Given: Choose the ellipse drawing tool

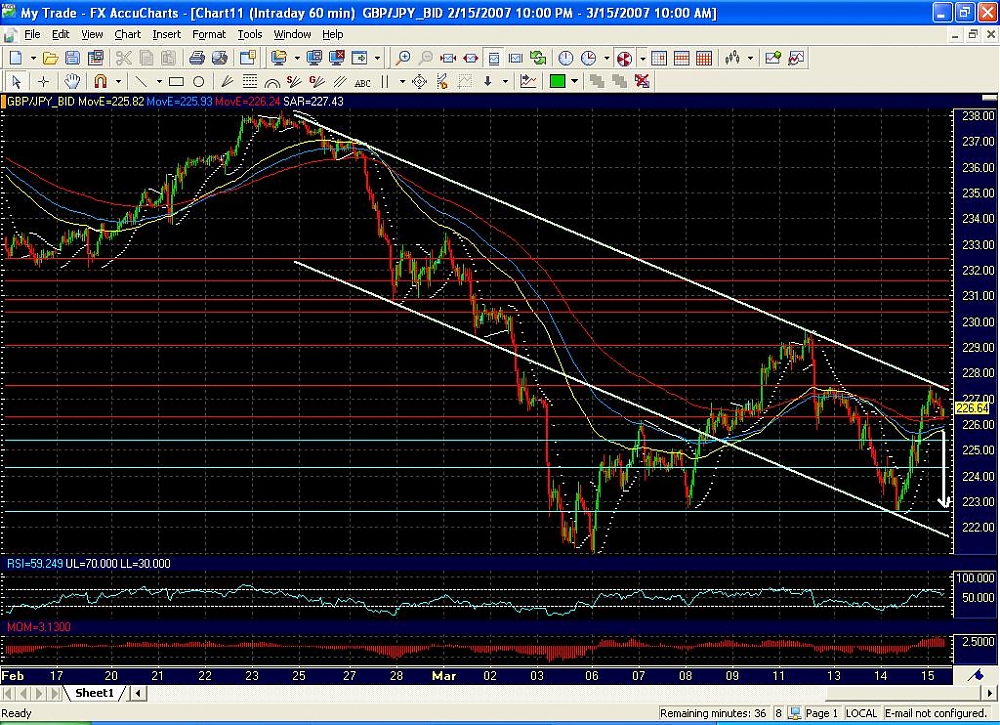Looking at the screenshot, I should coord(198,81).
